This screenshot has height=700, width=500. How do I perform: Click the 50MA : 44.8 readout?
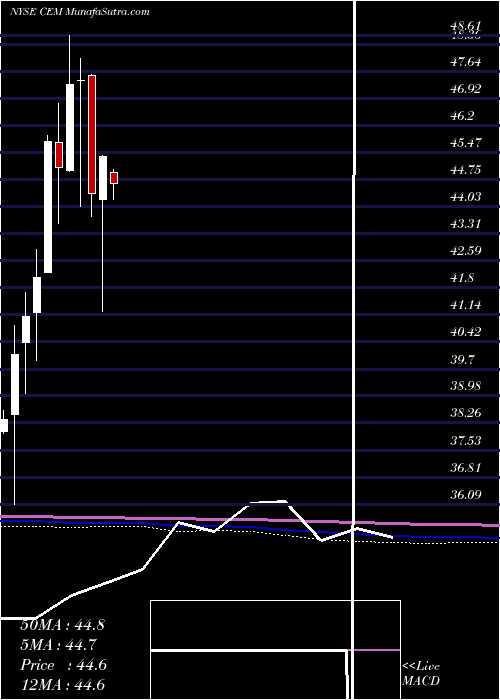[x=62, y=625]
